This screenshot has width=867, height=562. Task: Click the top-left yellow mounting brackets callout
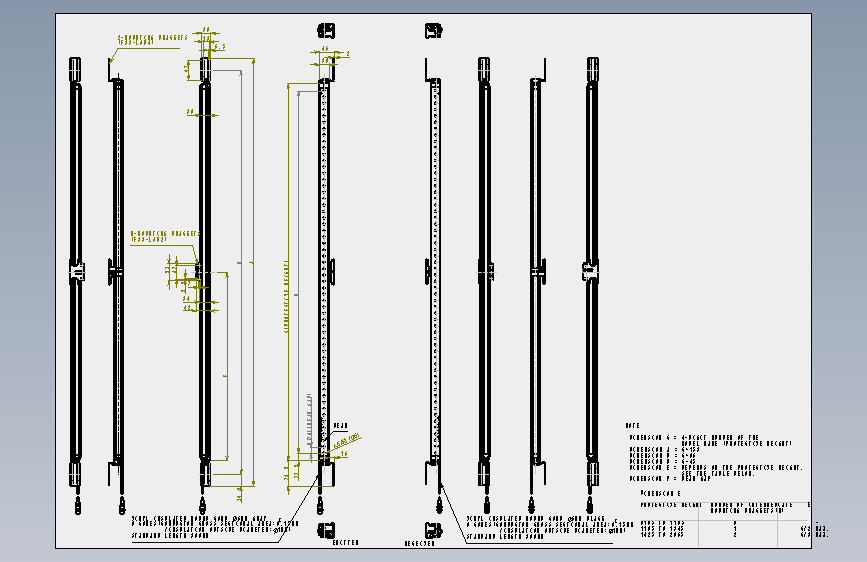pos(153,40)
